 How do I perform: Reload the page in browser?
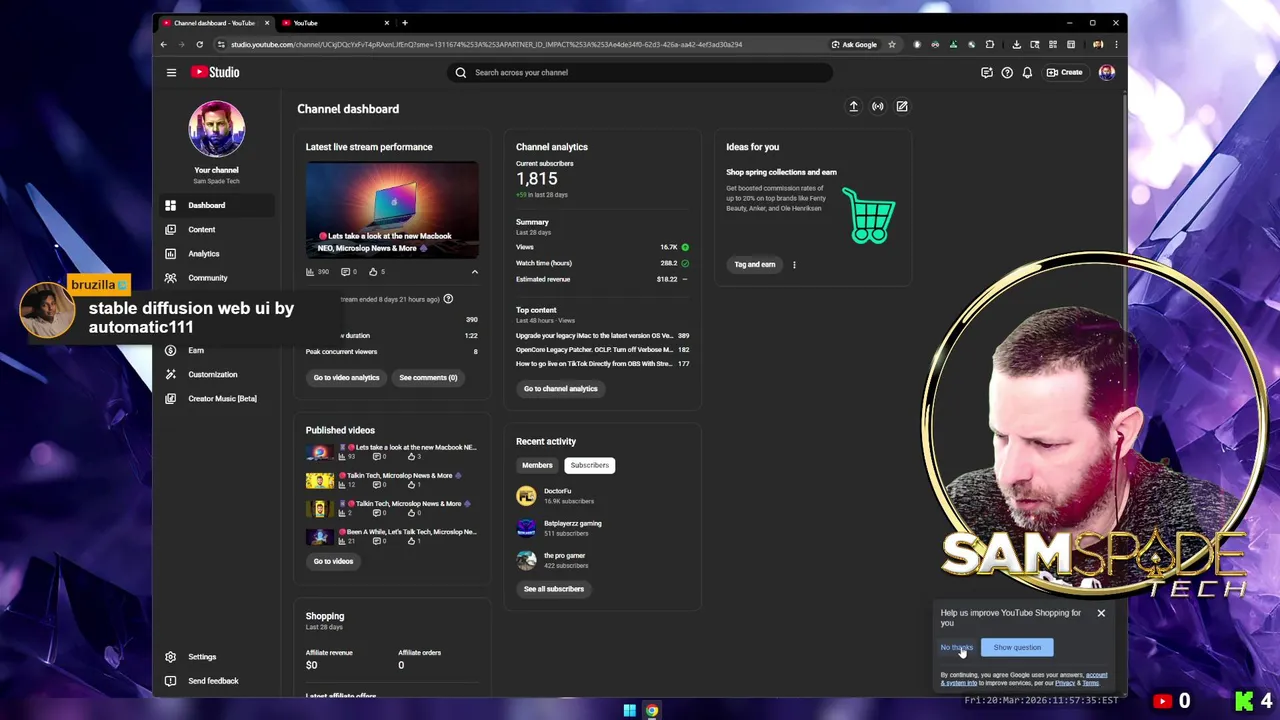point(200,44)
